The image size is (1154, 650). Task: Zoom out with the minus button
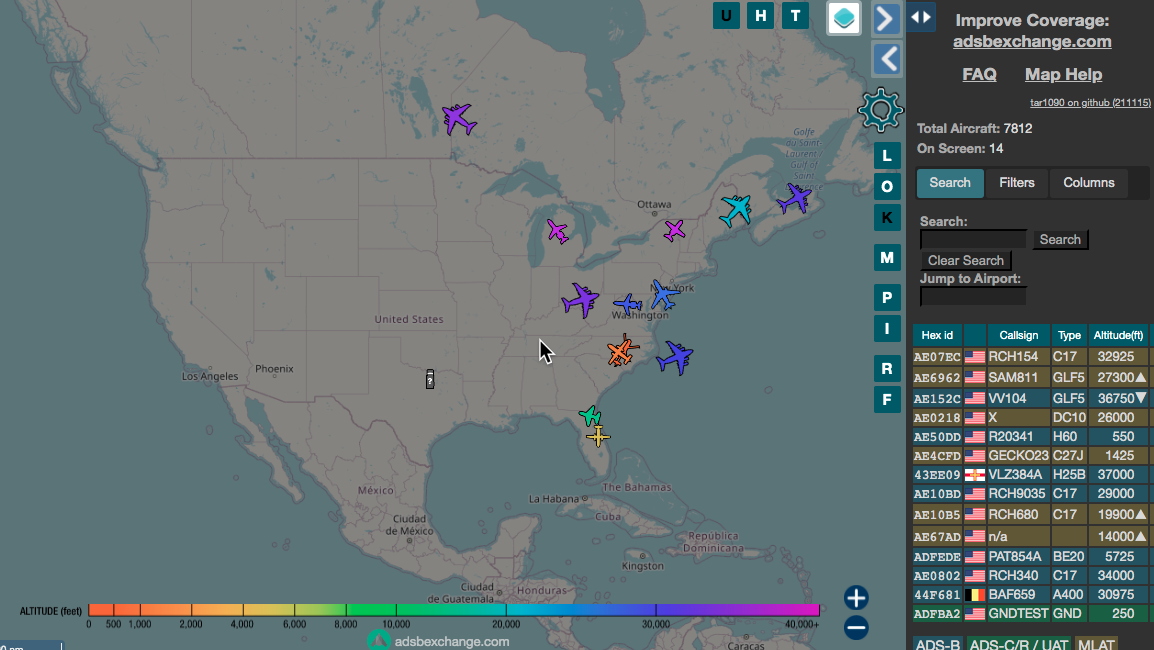coord(856,628)
